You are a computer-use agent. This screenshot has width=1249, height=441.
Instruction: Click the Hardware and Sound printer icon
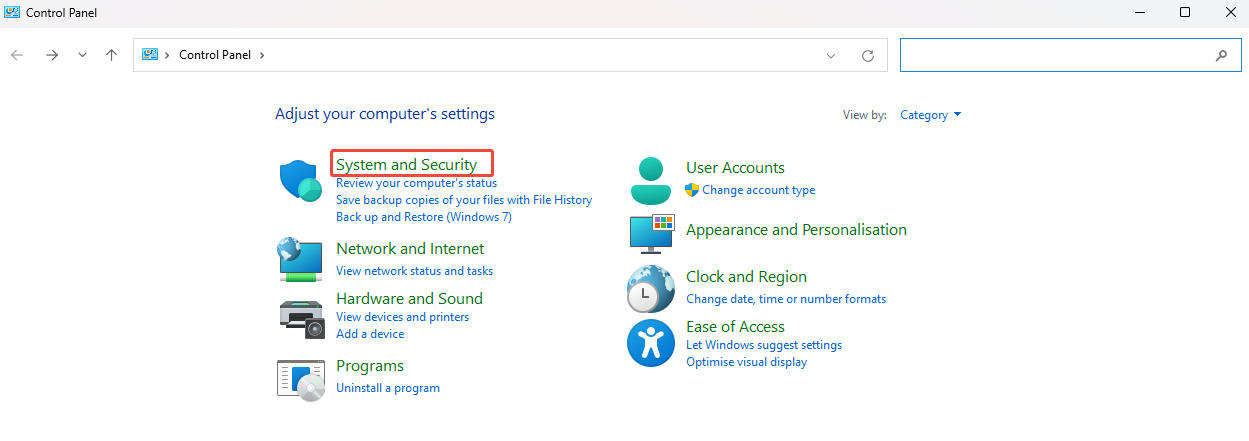(x=301, y=318)
